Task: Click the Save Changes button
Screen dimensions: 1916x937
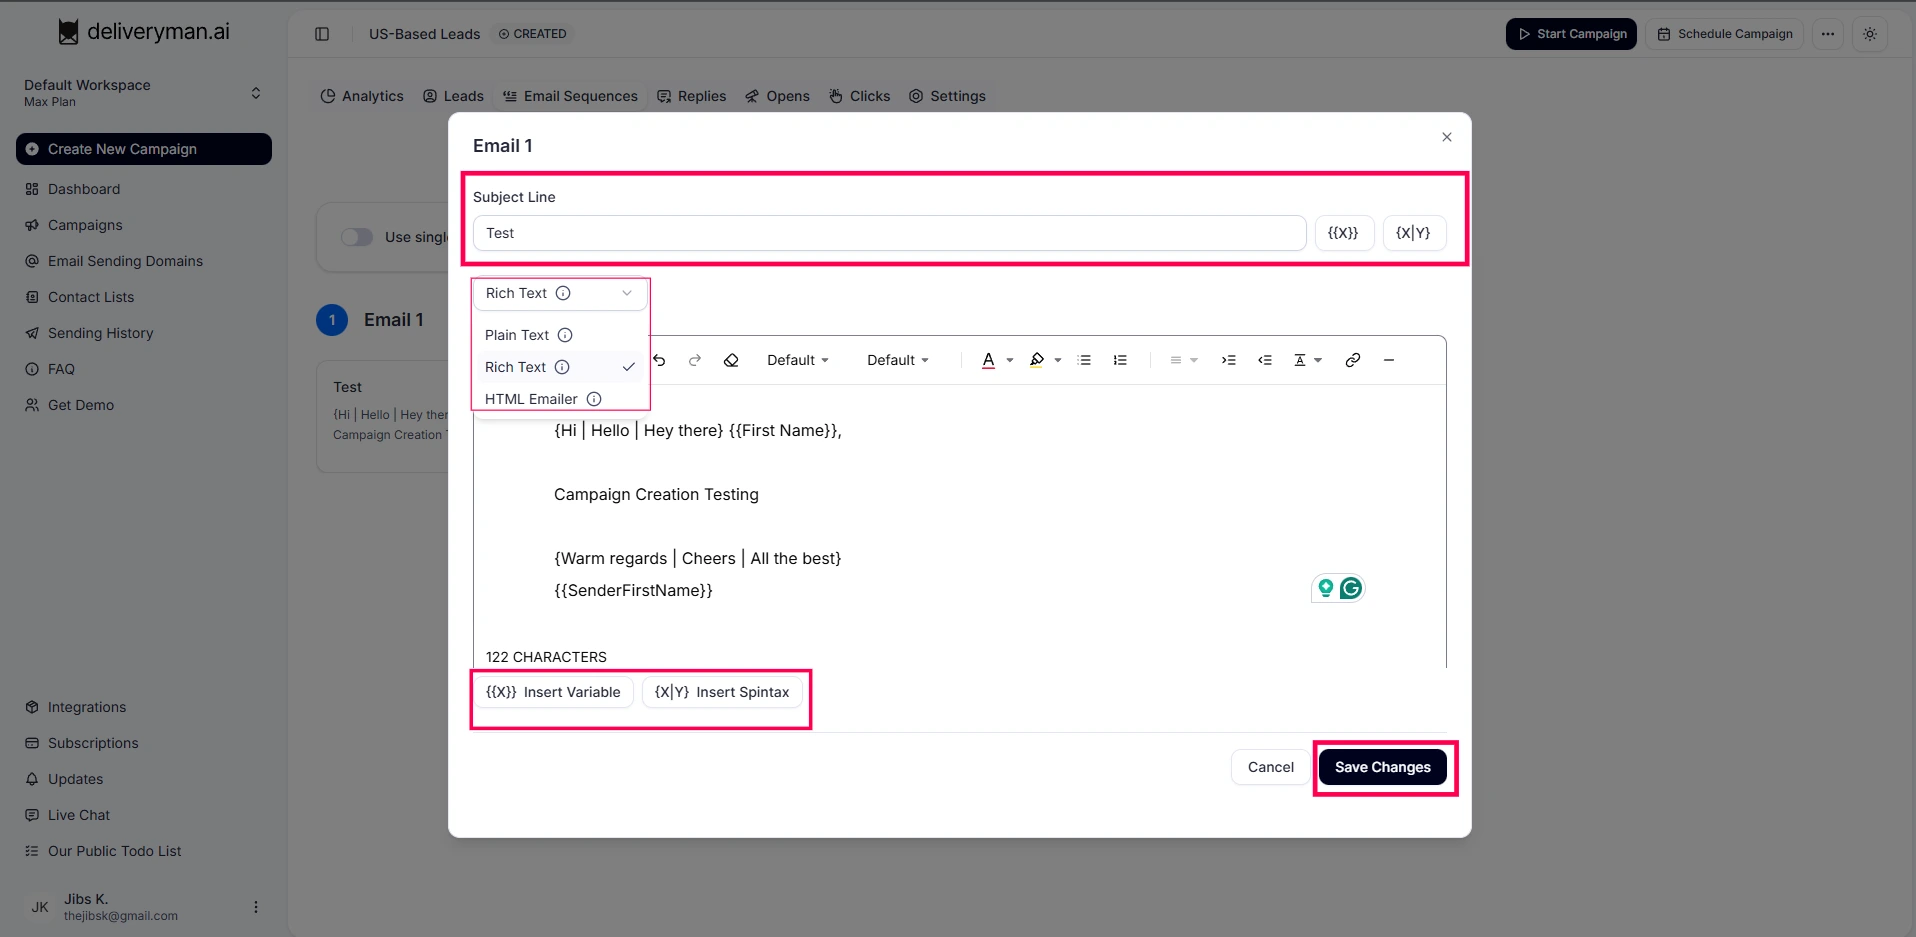Action: 1382,767
